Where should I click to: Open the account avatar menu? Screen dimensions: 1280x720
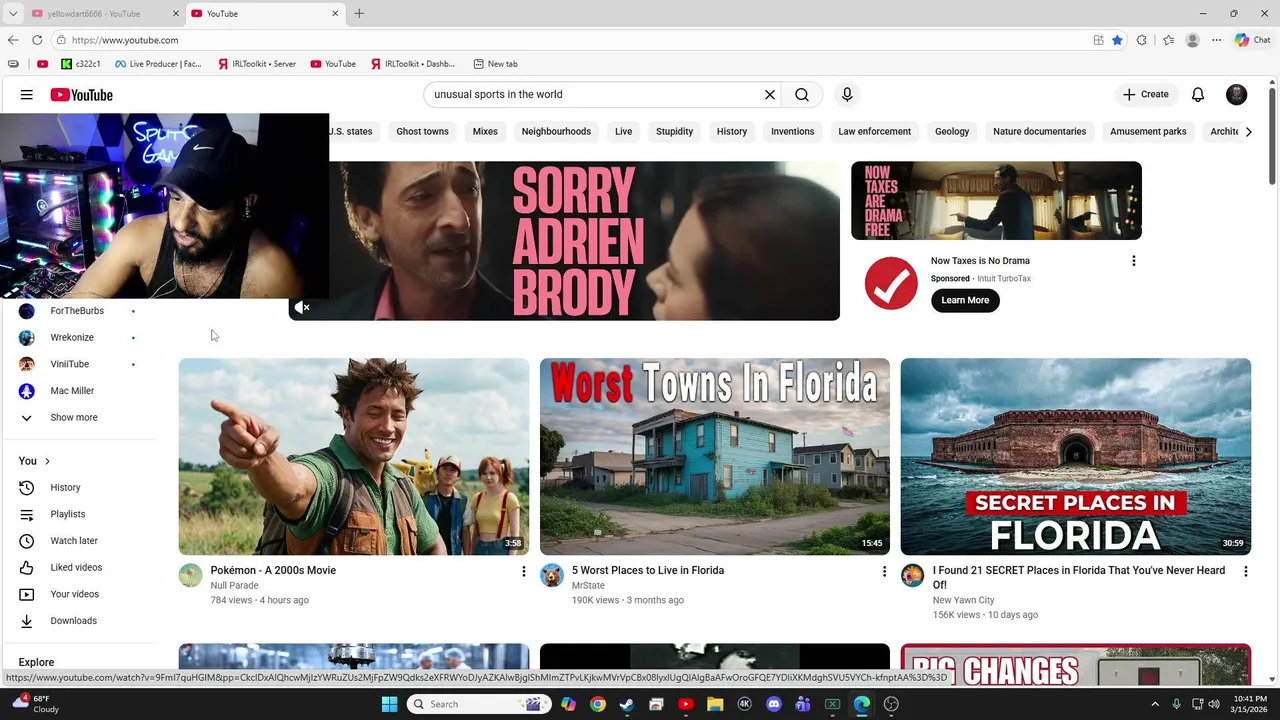tap(1237, 95)
